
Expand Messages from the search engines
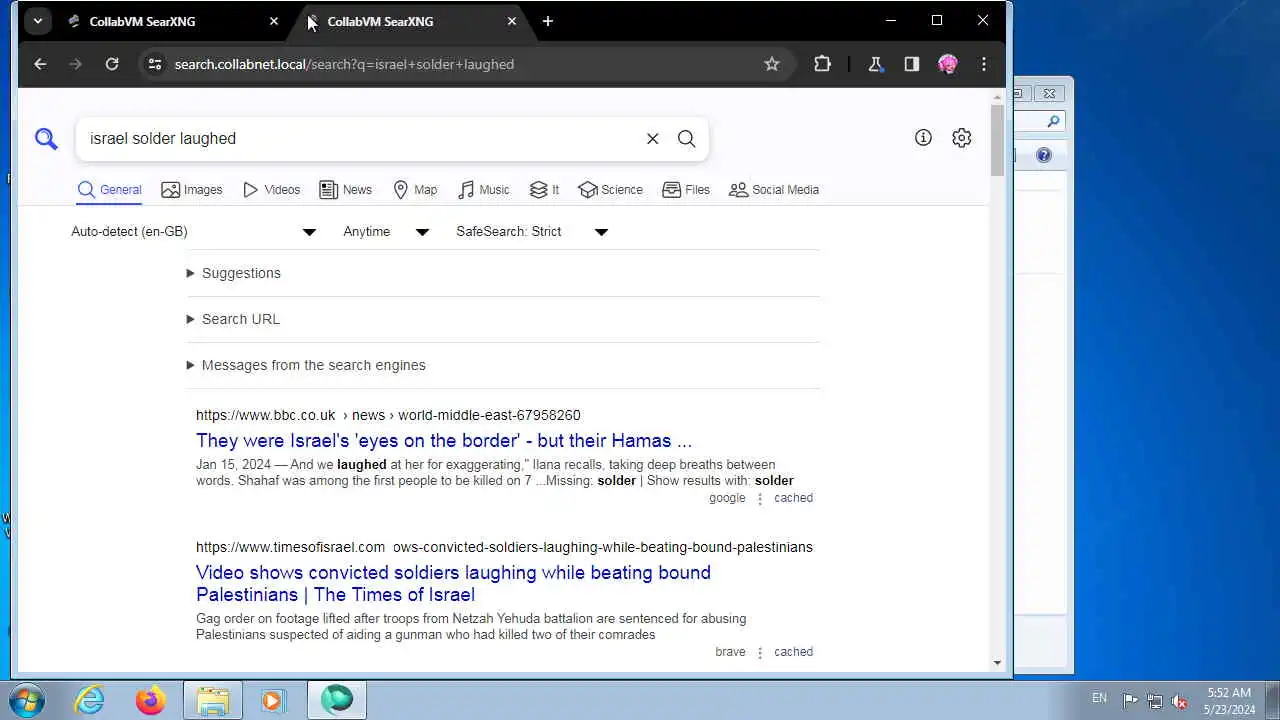[x=306, y=365]
